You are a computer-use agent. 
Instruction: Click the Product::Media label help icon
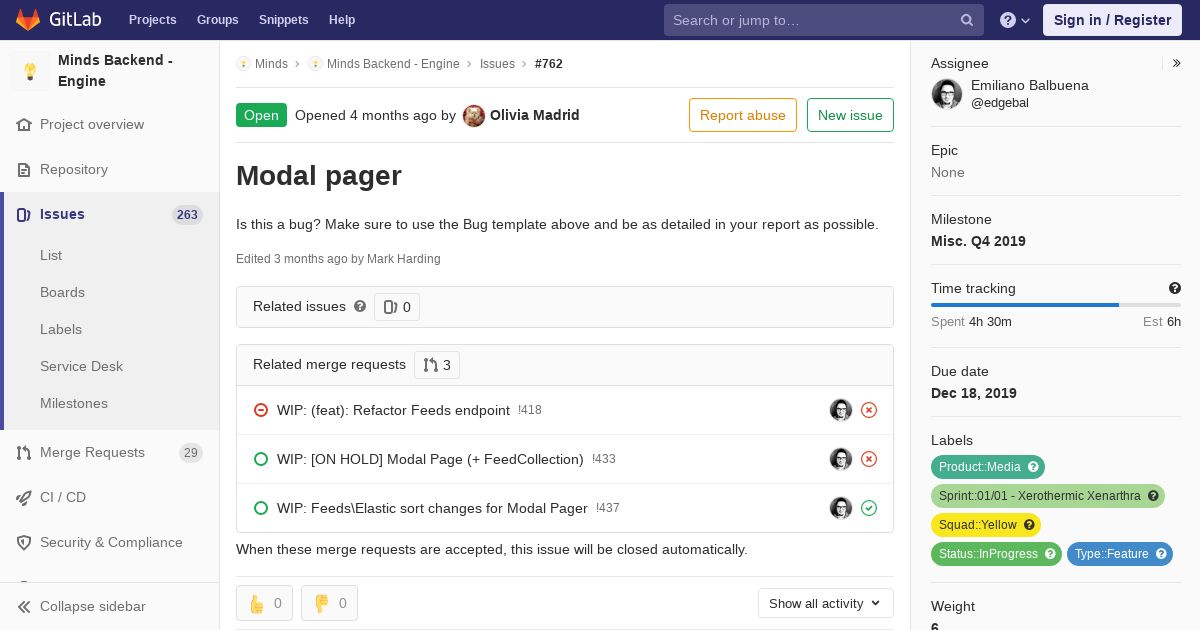coord(1034,467)
